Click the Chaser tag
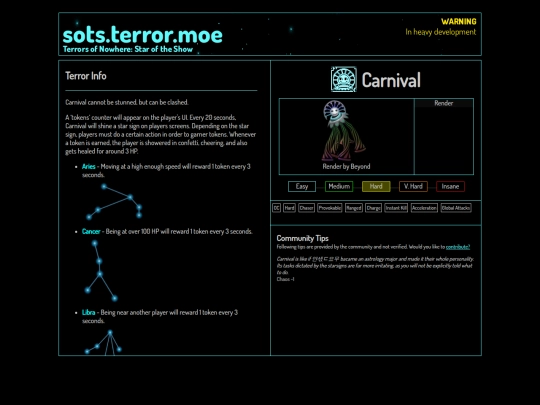The image size is (540, 405). tap(306, 208)
